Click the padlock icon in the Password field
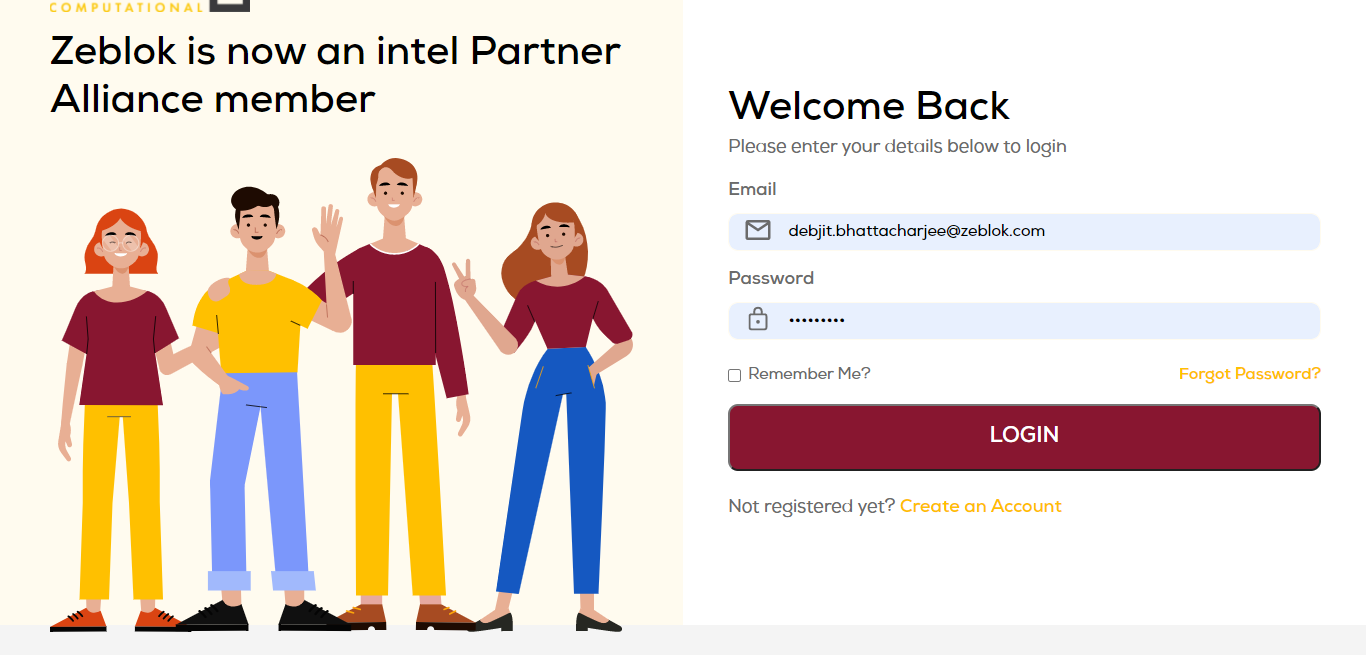Image resolution: width=1366 pixels, height=655 pixels. click(758, 320)
